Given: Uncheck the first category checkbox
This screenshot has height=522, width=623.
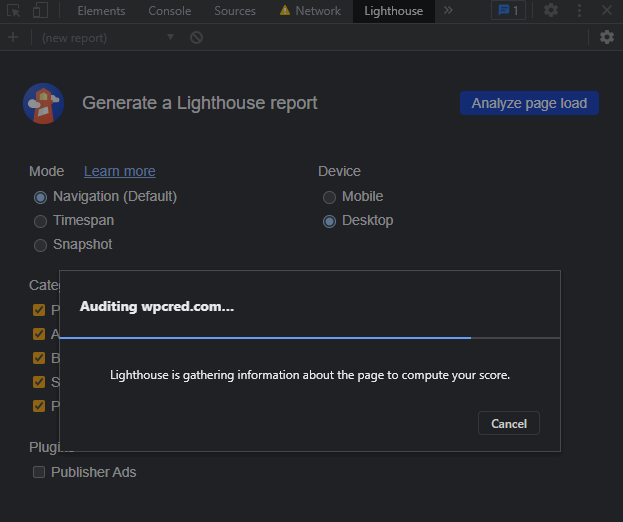Looking at the screenshot, I should coord(39,310).
